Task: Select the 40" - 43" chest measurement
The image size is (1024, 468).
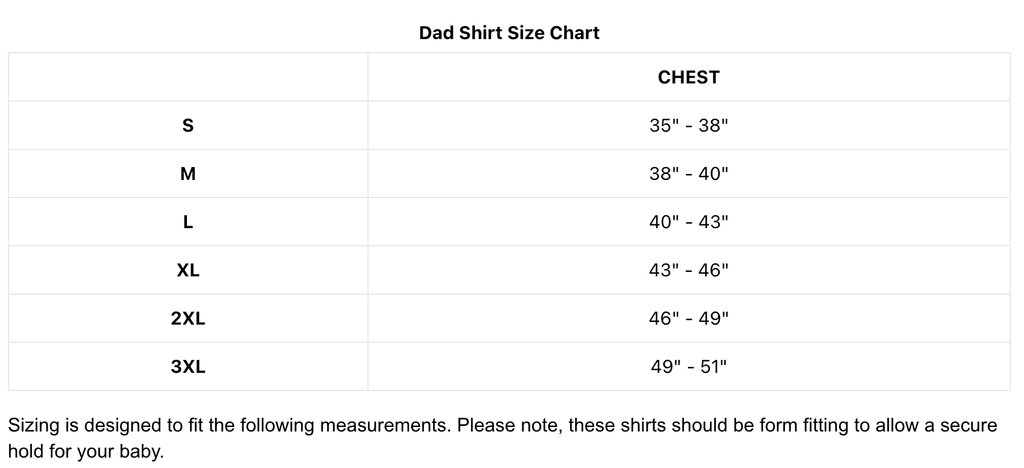Action: (x=688, y=222)
